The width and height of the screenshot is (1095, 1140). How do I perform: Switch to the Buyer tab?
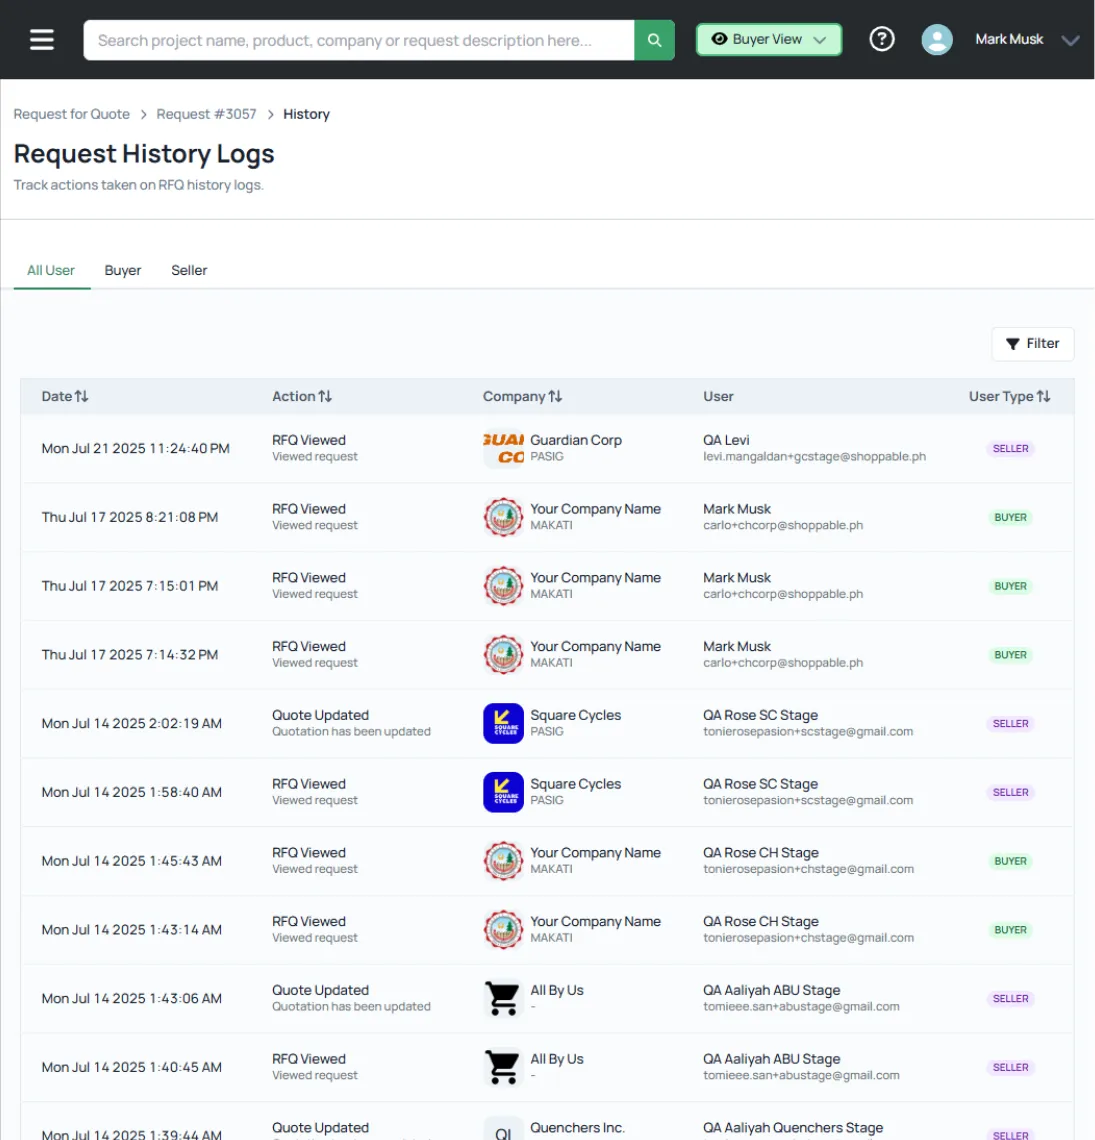click(122, 270)
